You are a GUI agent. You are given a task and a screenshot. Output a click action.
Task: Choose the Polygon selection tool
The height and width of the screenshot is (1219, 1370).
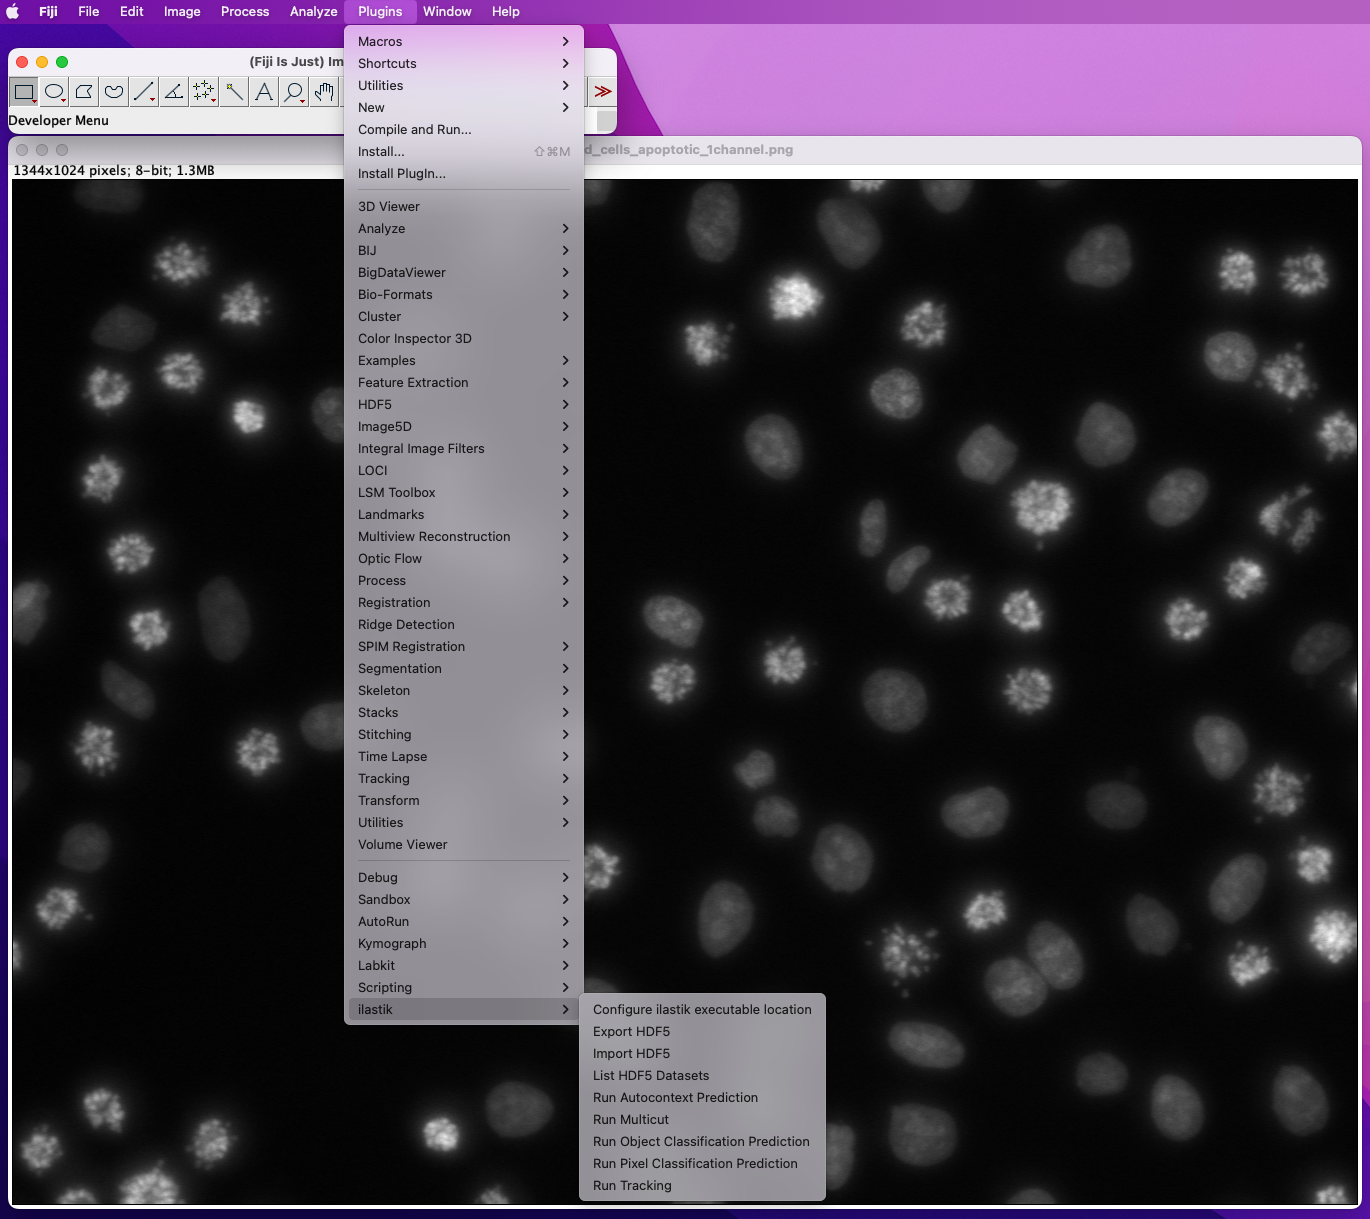point(84,92)
